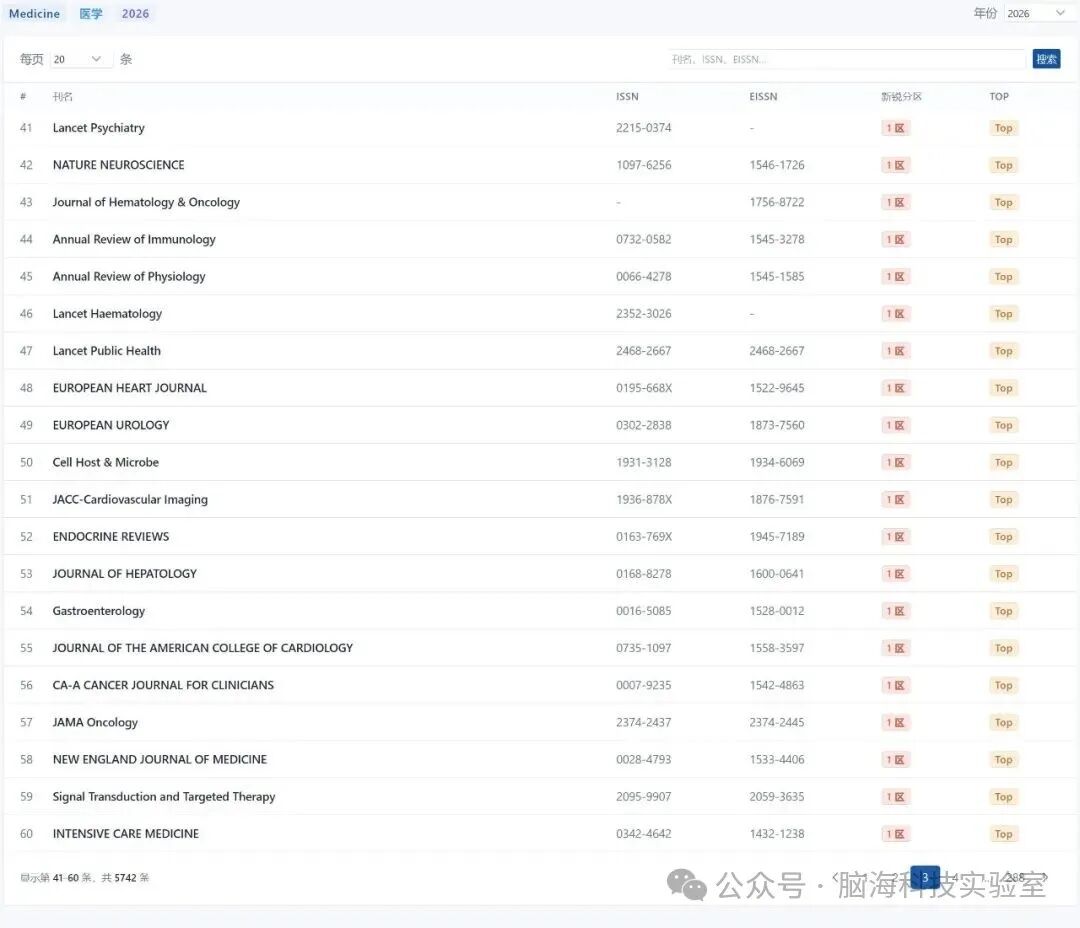The width and height of the screenshot is (1080, 928).
Task: Jump to last page 288
Action: (x=1015, y=877)
